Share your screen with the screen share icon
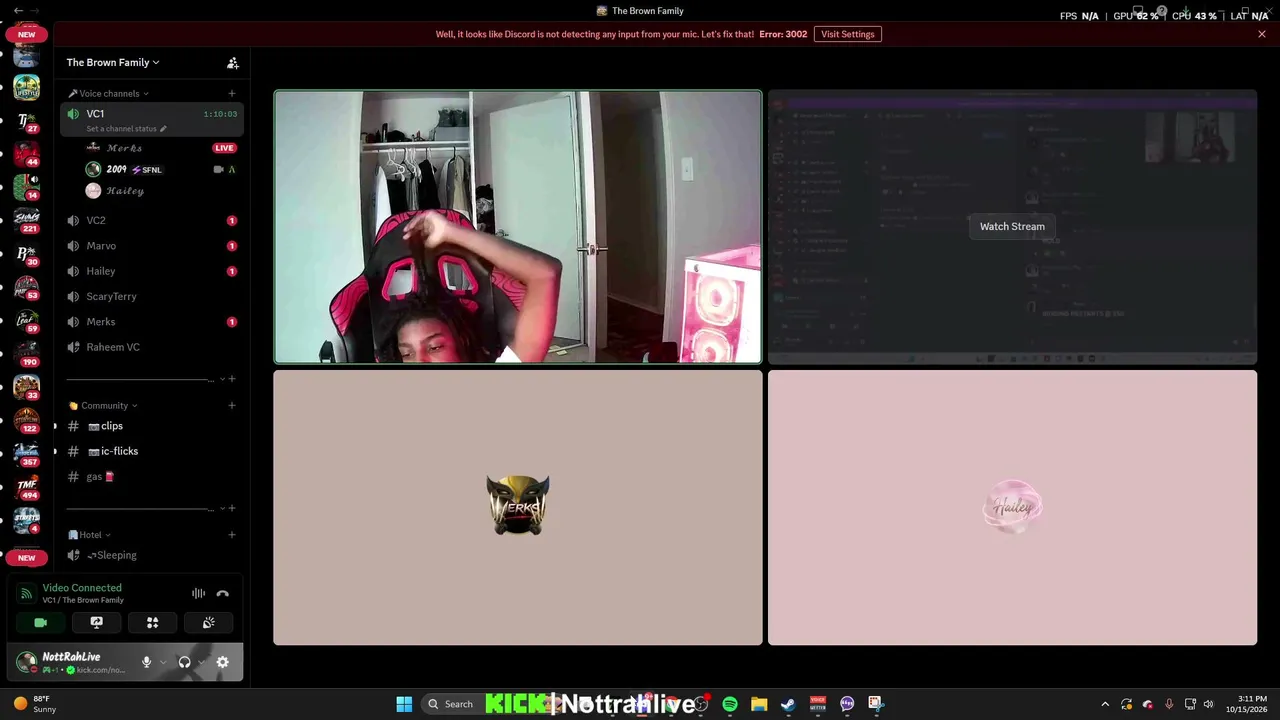The image size is (1280, 720). [x=97, y=622]
